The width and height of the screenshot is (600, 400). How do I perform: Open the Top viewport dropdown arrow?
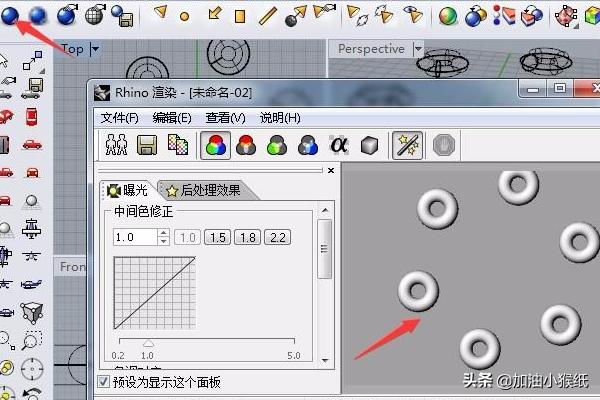96,49
